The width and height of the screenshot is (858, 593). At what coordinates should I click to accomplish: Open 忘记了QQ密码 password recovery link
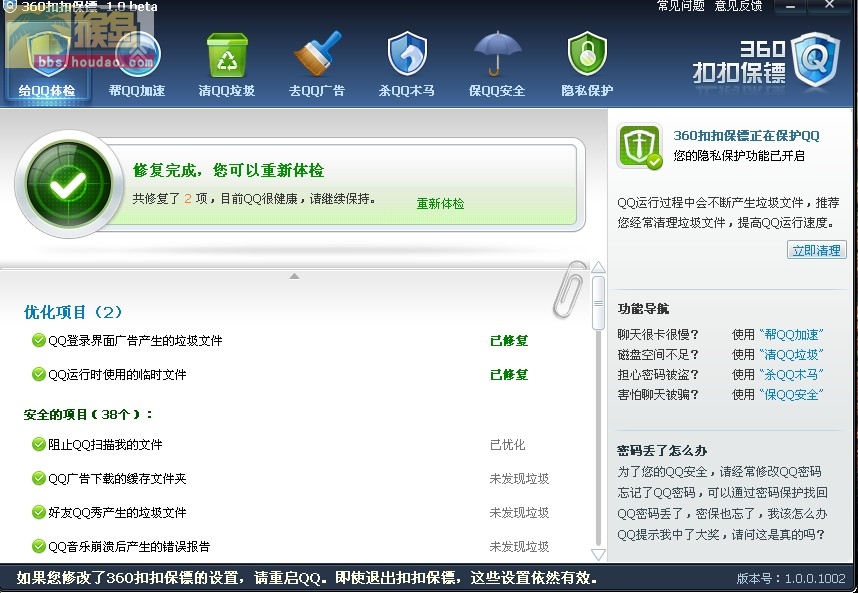tap(722, 492)
